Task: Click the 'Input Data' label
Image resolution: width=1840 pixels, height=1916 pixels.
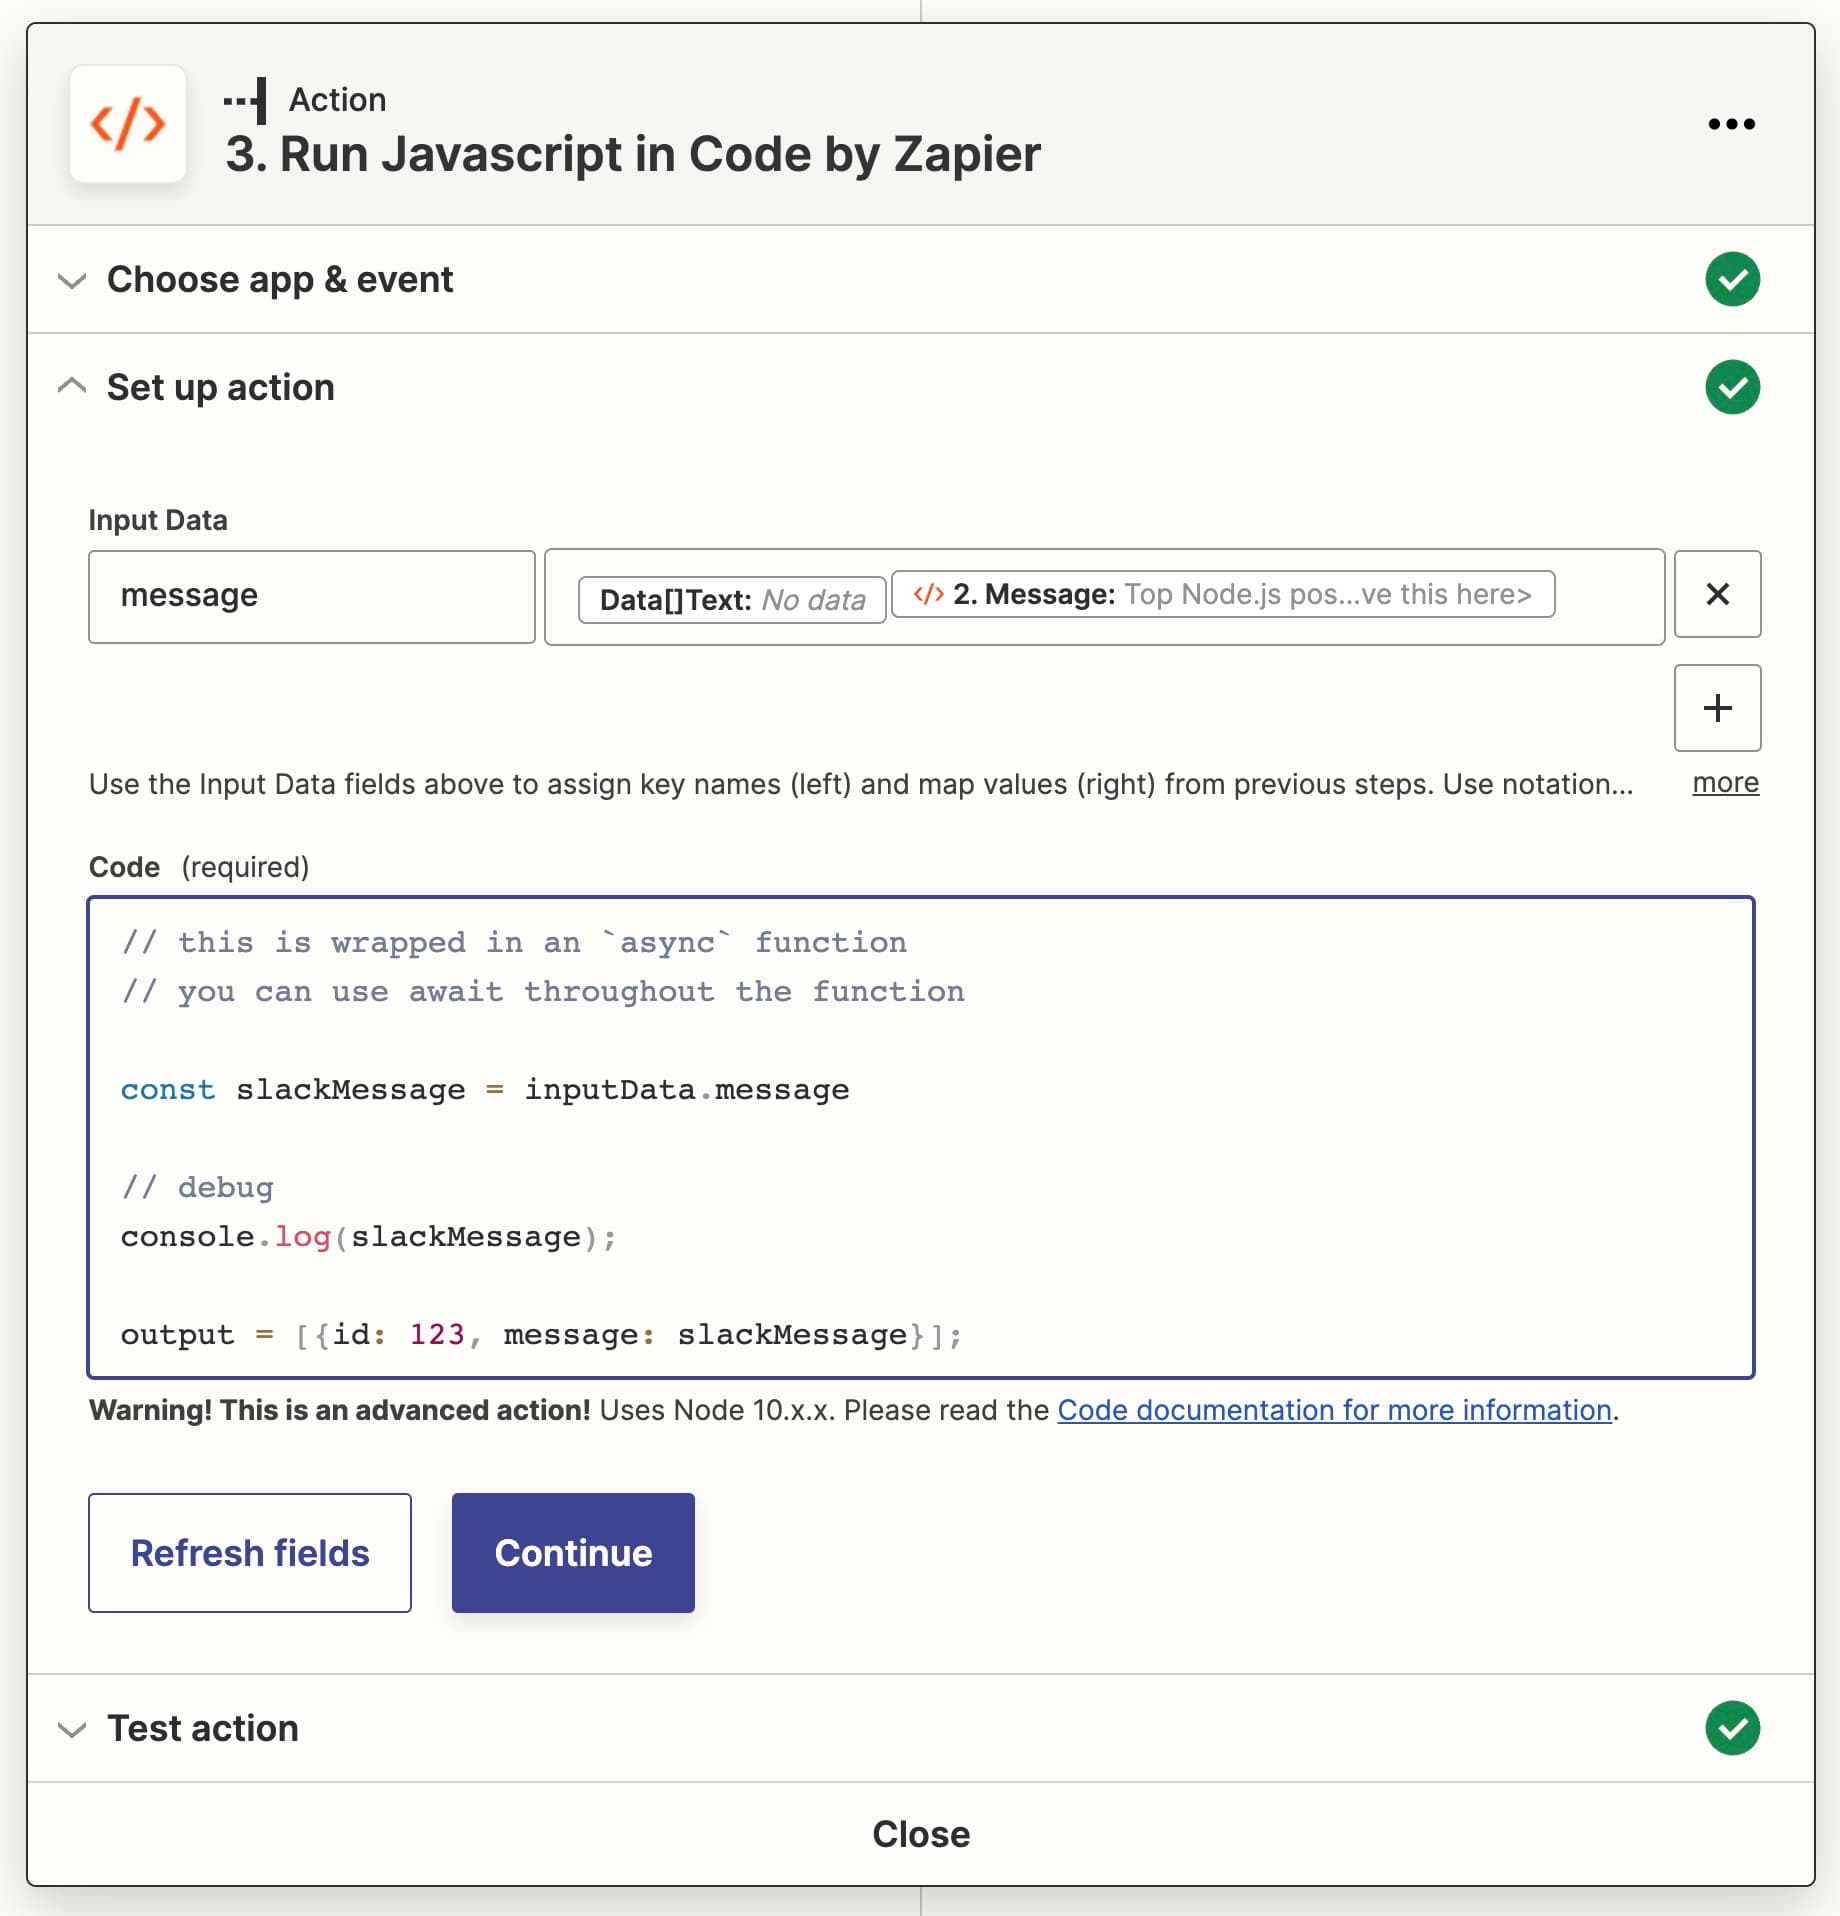Action: coord(158,520)
